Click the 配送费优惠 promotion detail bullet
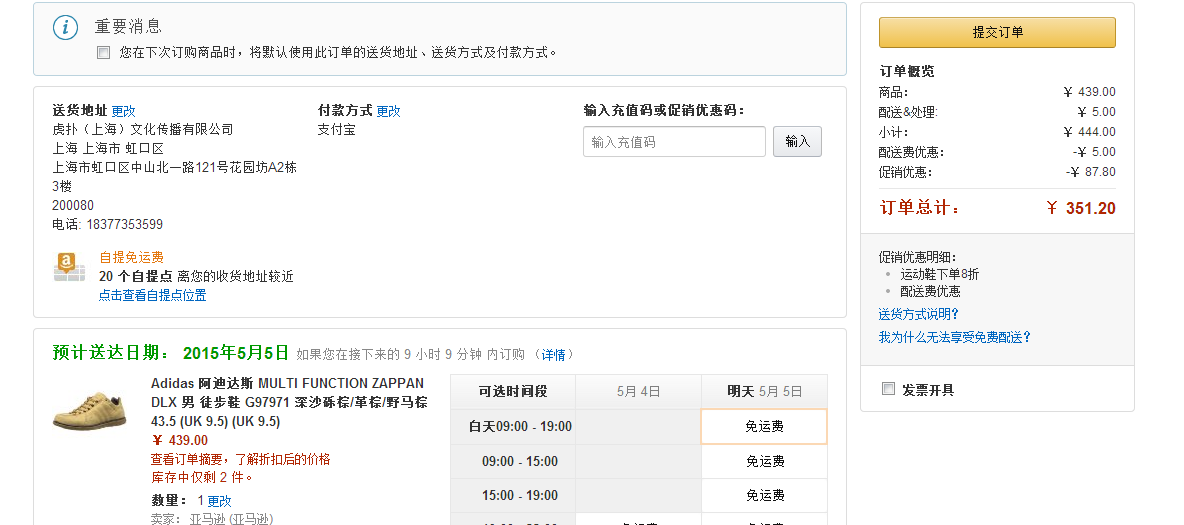The width and height of the screenshot is (1184, 525). coord(930,292)
